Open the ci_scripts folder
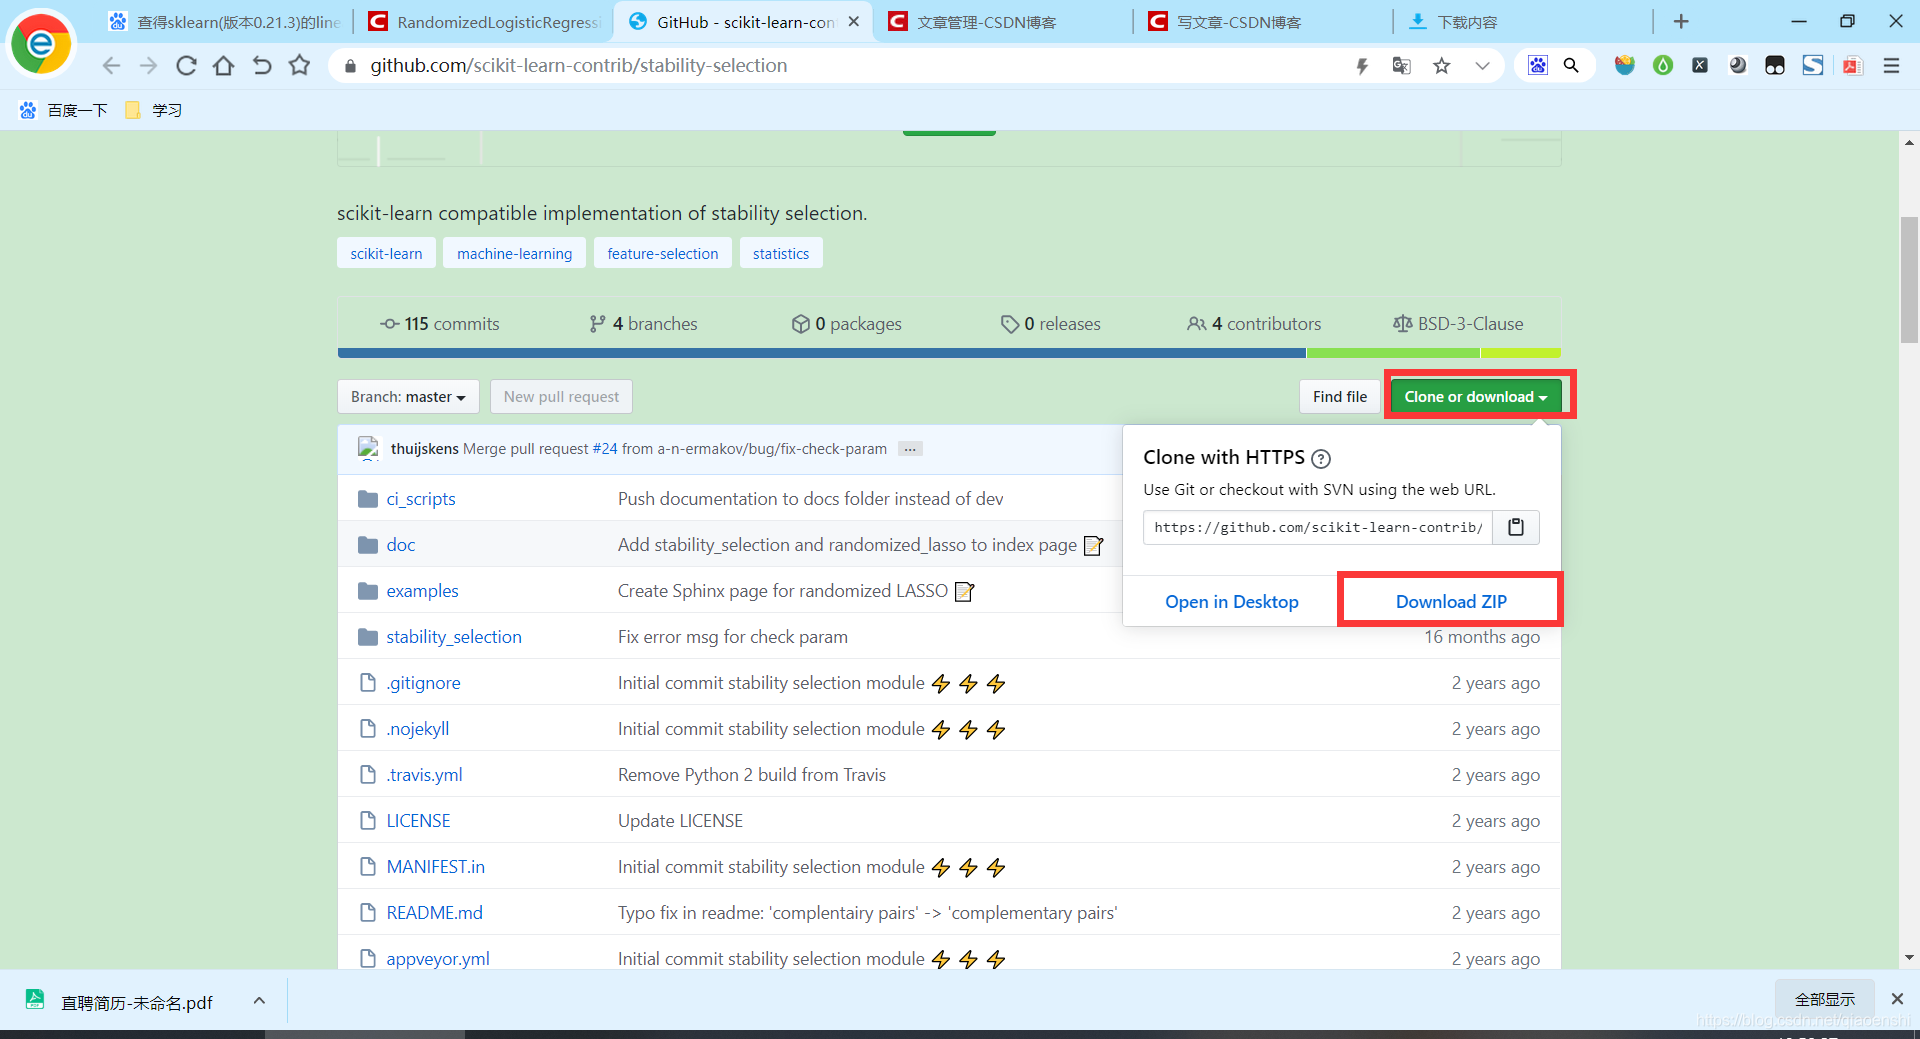The height and width of the screenshot is (1039, 1920). coord(421,499)
